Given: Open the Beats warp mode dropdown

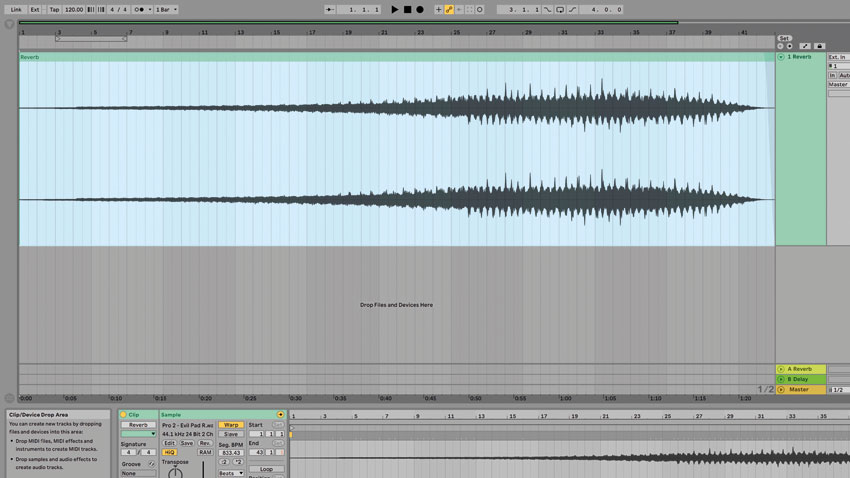Looking at the screenshot, I should 231,473.
